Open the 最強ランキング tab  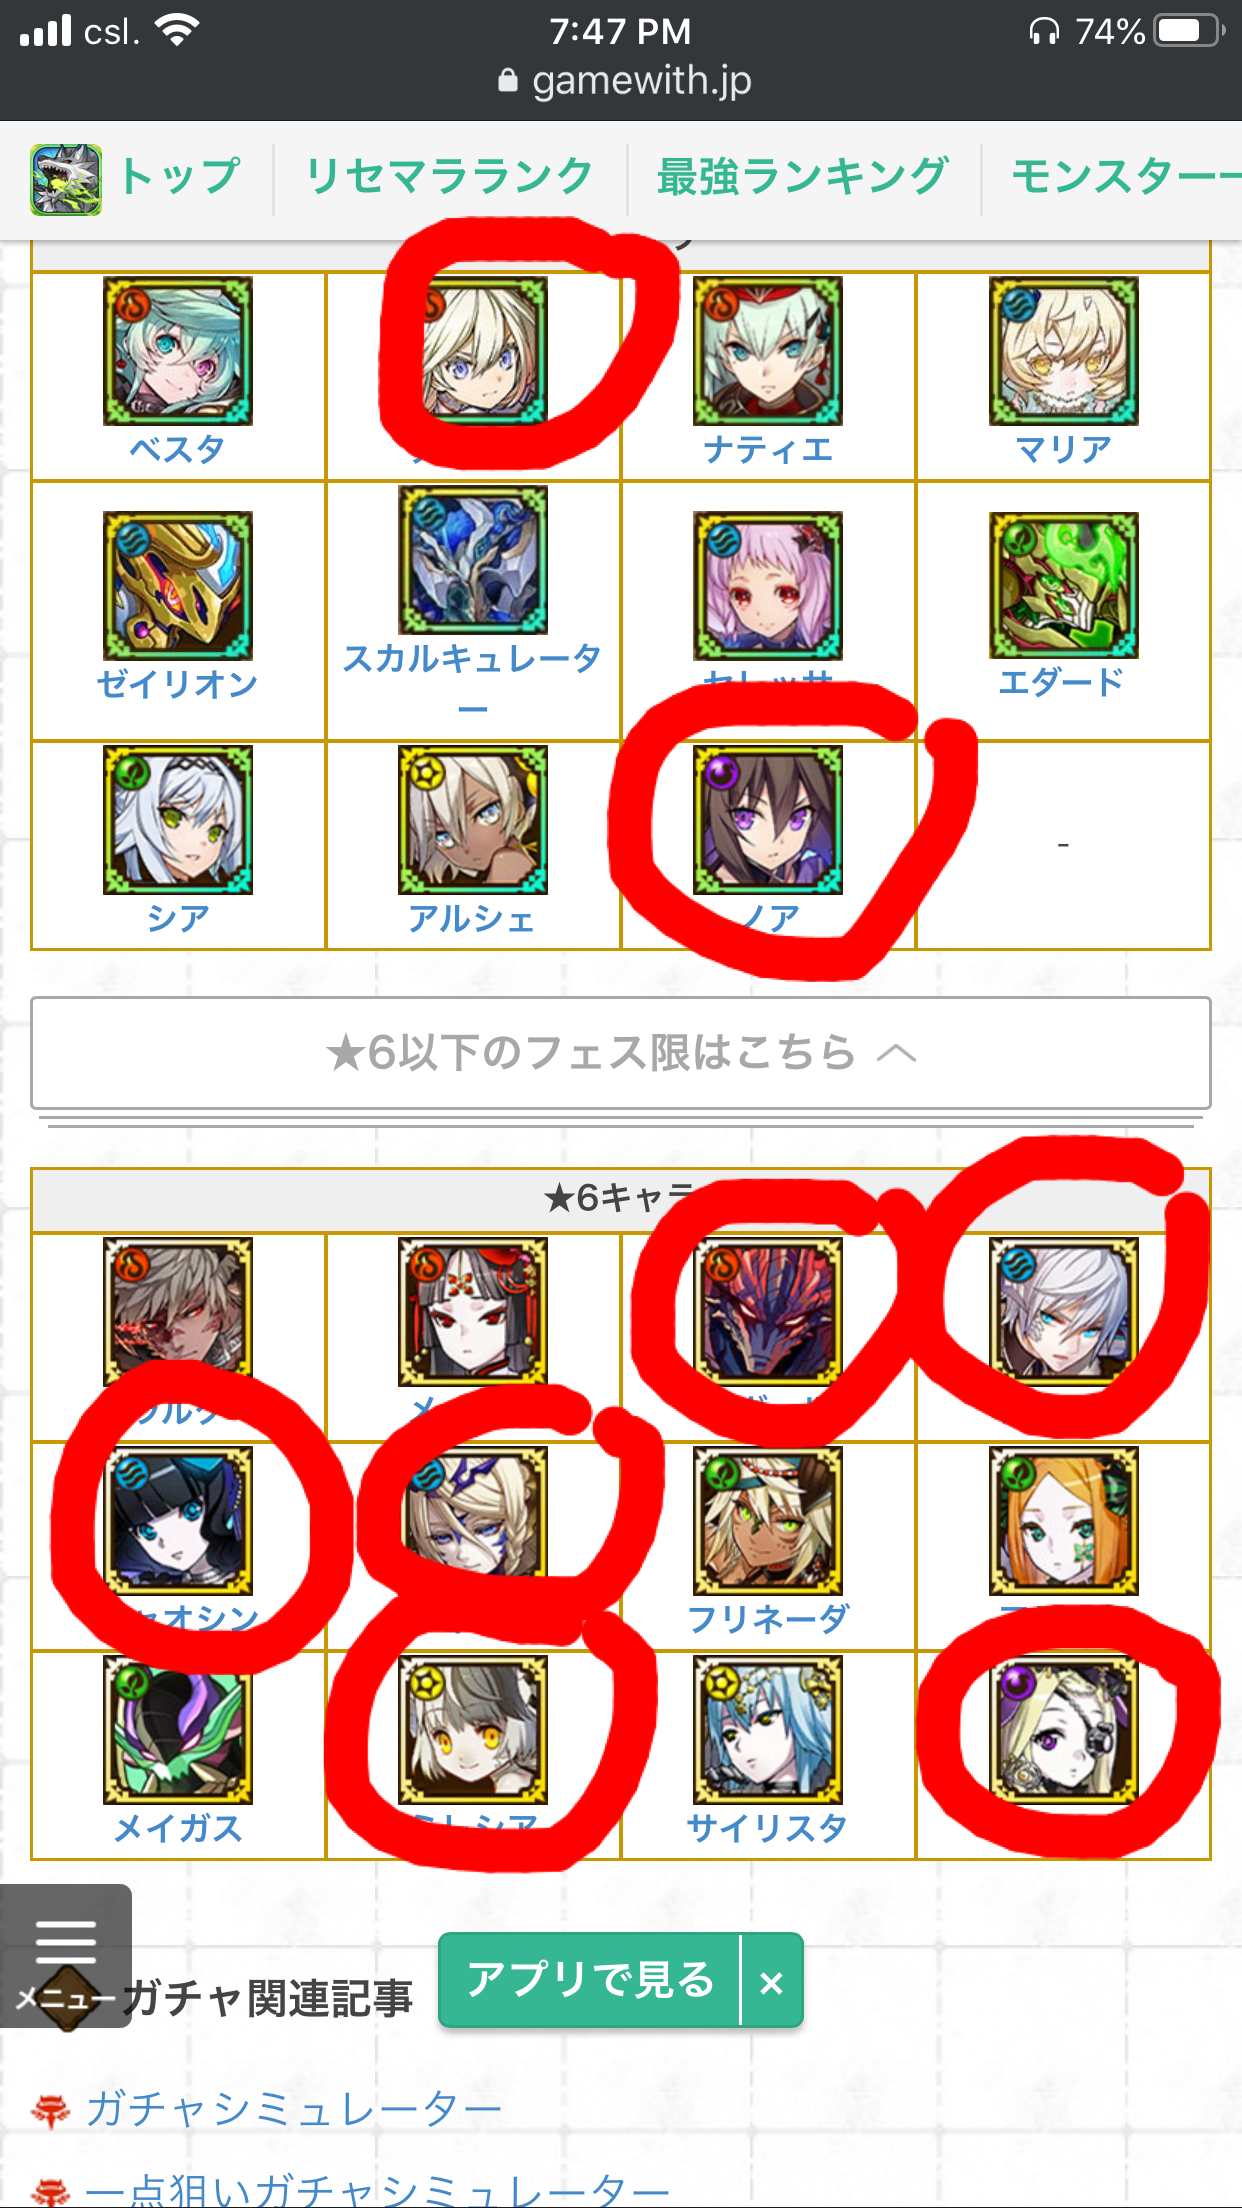803,178
